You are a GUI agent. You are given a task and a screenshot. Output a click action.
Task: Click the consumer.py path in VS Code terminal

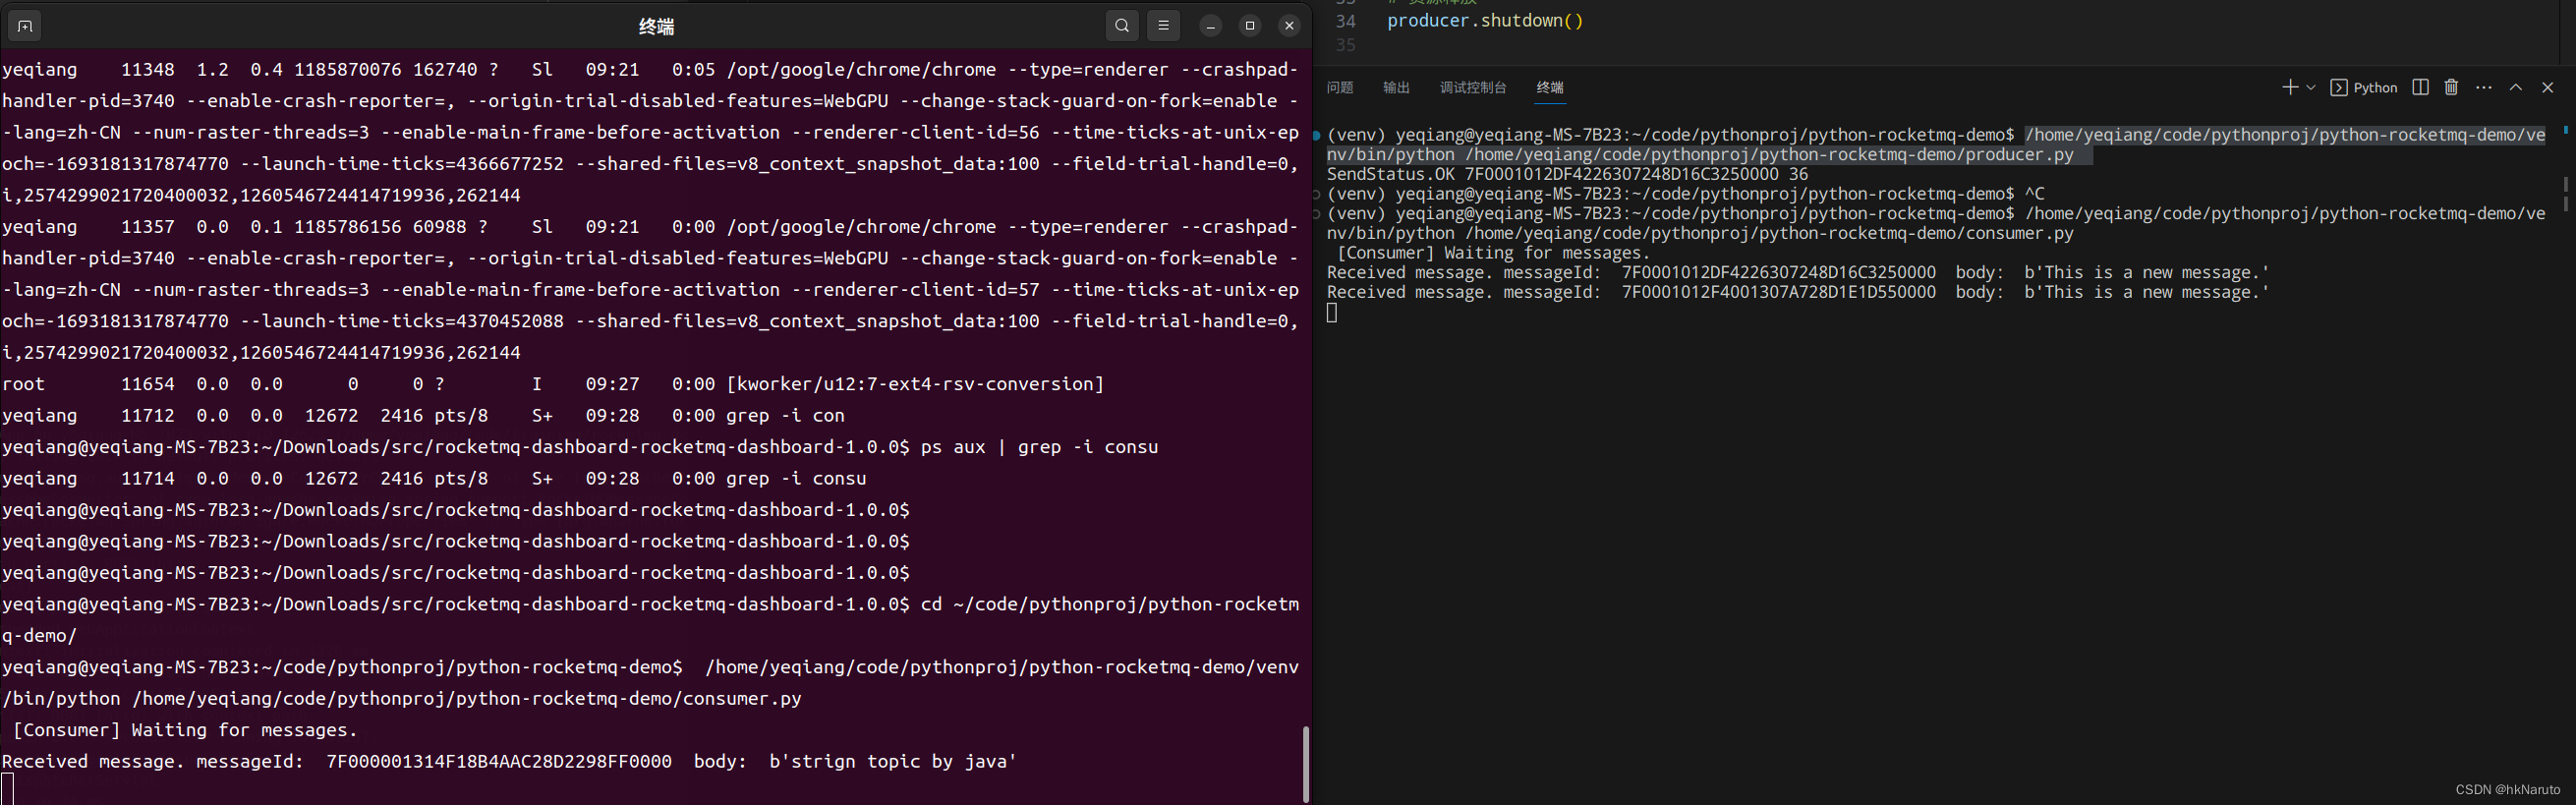(x=1770, y=233)
